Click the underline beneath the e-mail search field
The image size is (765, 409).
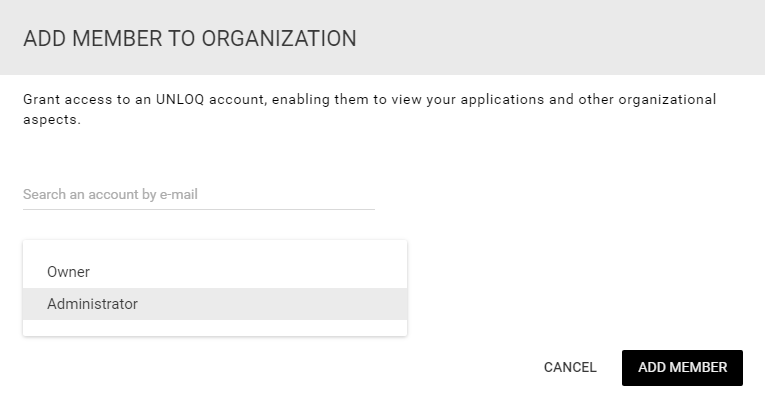point(199,209)
